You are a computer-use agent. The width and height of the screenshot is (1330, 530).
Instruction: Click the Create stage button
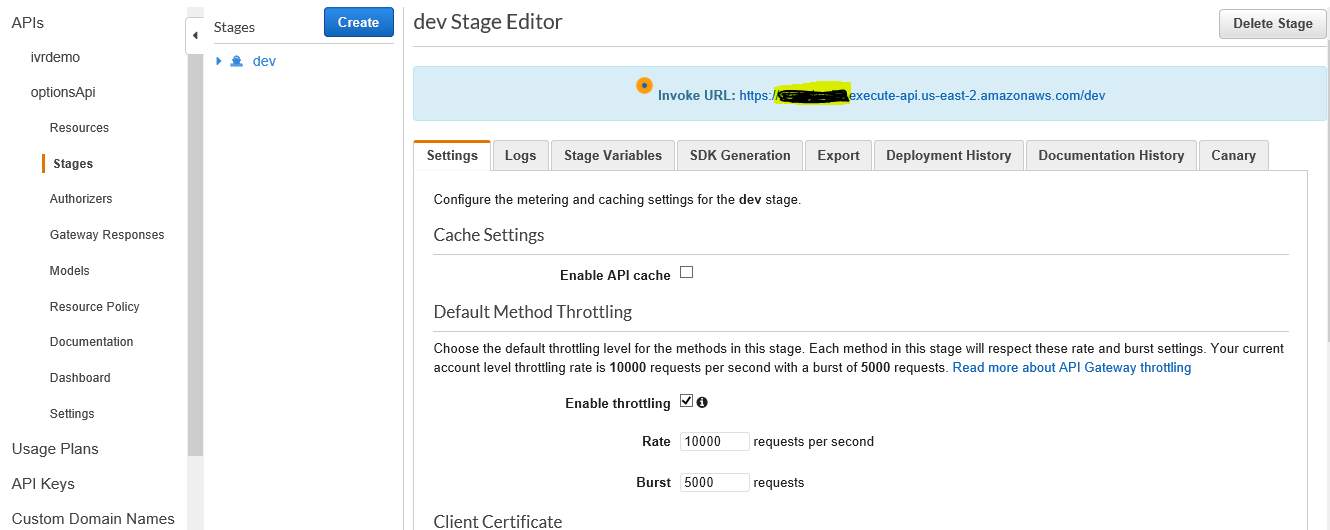coord(358,22)
